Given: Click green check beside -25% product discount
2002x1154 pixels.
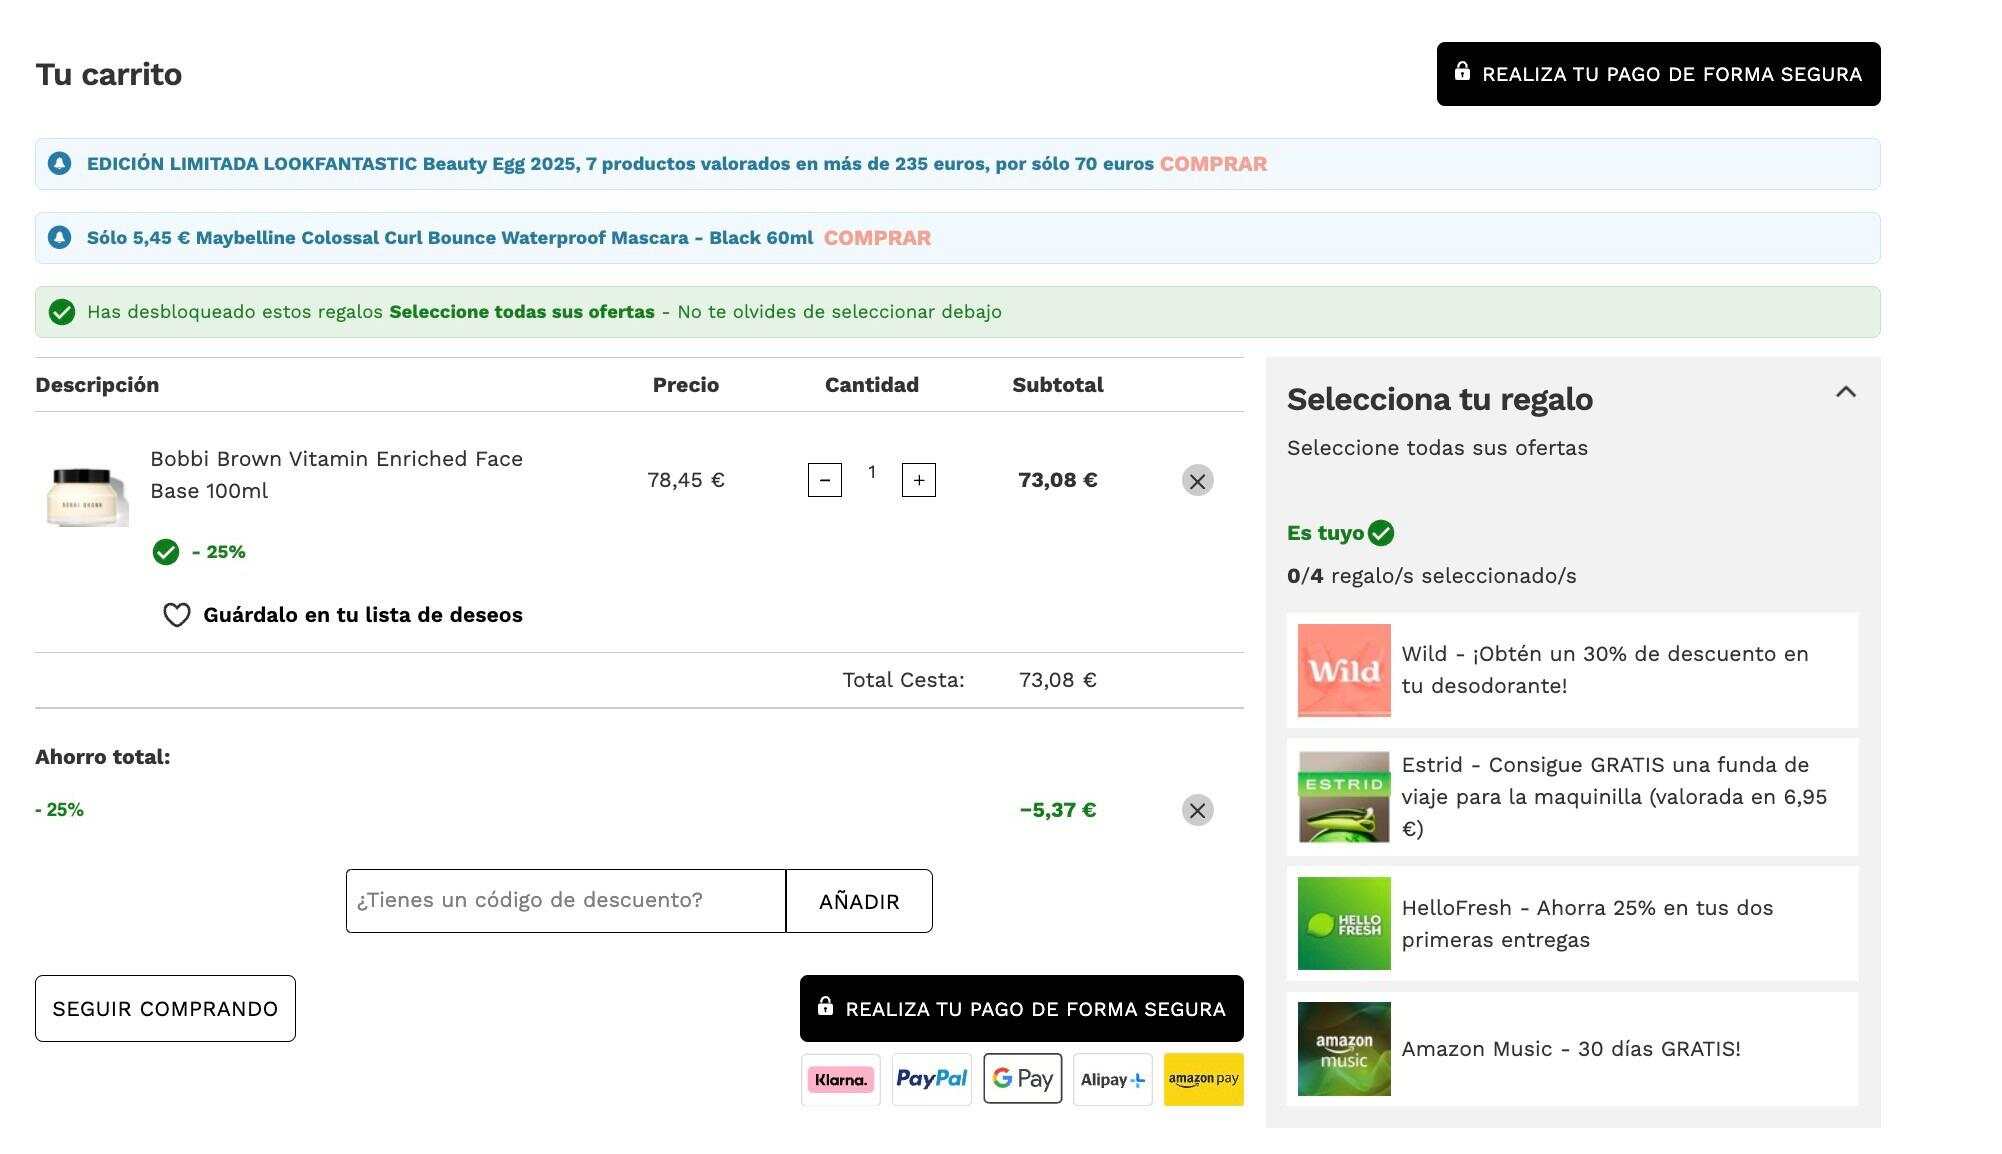Looking at the screenshot, I should 166,552.
